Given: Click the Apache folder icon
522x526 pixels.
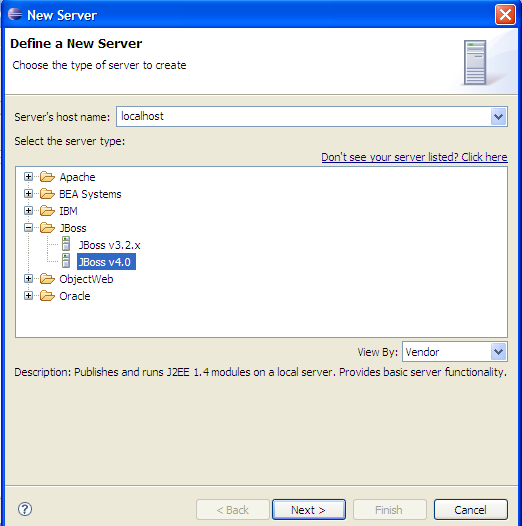Looking at the screenshot, I should [47, 177].
